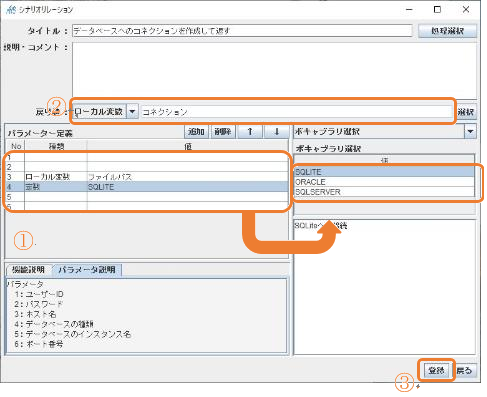Switch to the 機能説明 tab
Screen dimensions: 487x397
tap(29, 270)
